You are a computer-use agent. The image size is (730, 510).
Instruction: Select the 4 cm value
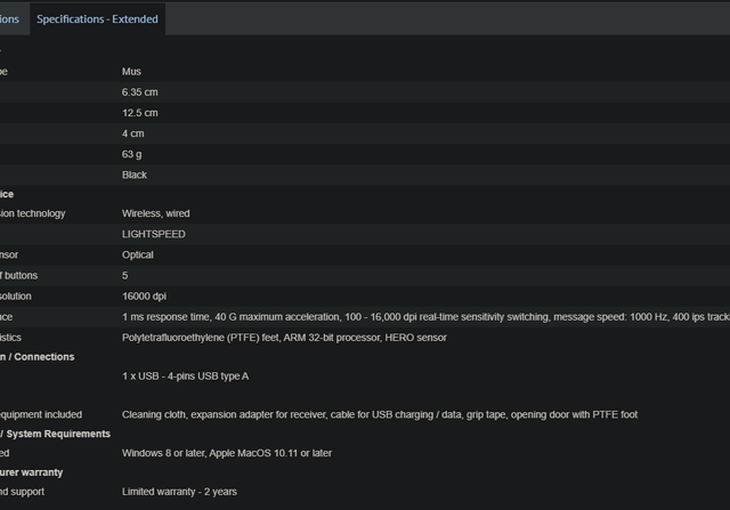pyautogui.click(x=133, y=134)
